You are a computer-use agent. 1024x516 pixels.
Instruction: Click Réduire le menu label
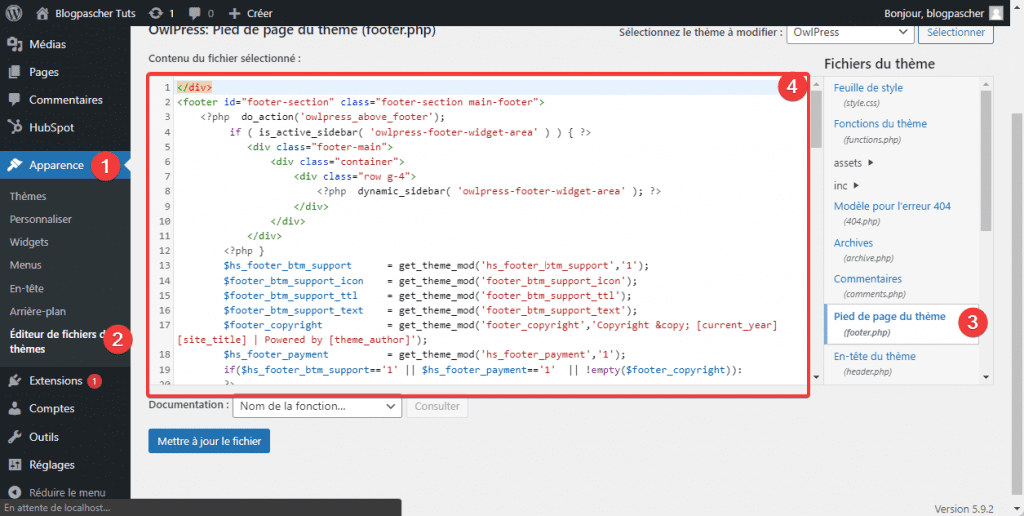[x=67, y=492]
